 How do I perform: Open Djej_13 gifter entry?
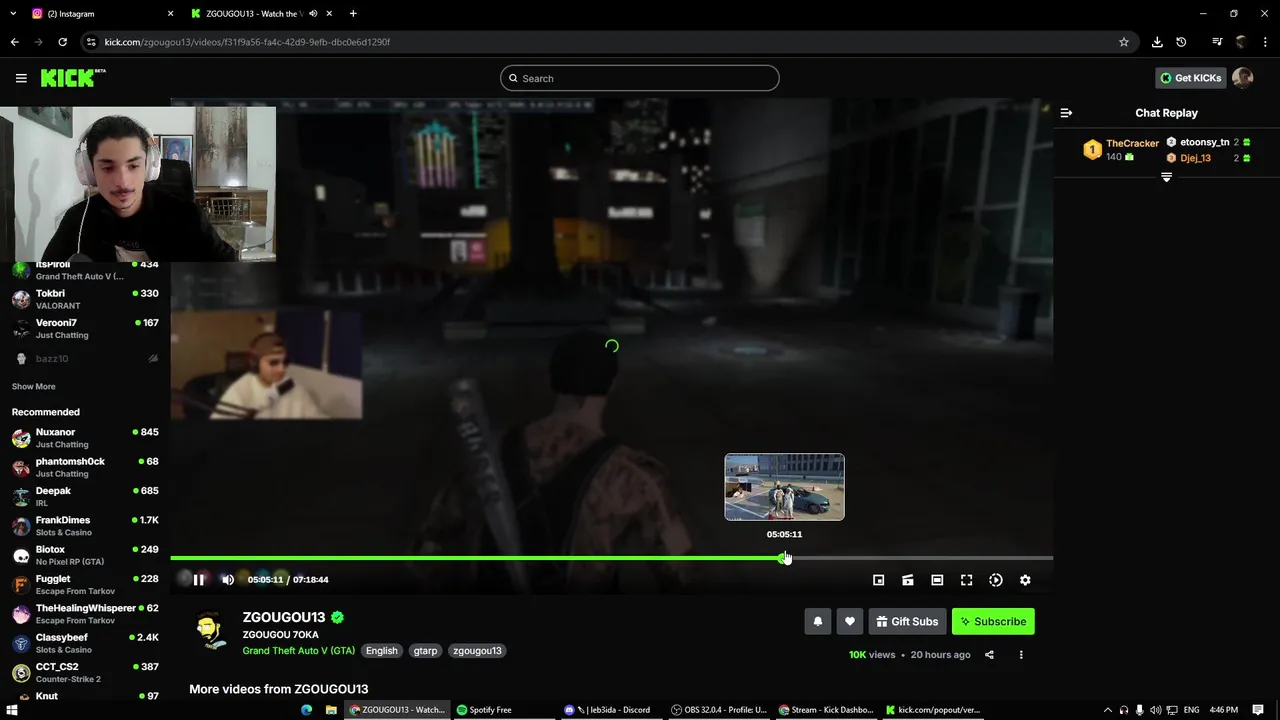tap(1208, 158)
